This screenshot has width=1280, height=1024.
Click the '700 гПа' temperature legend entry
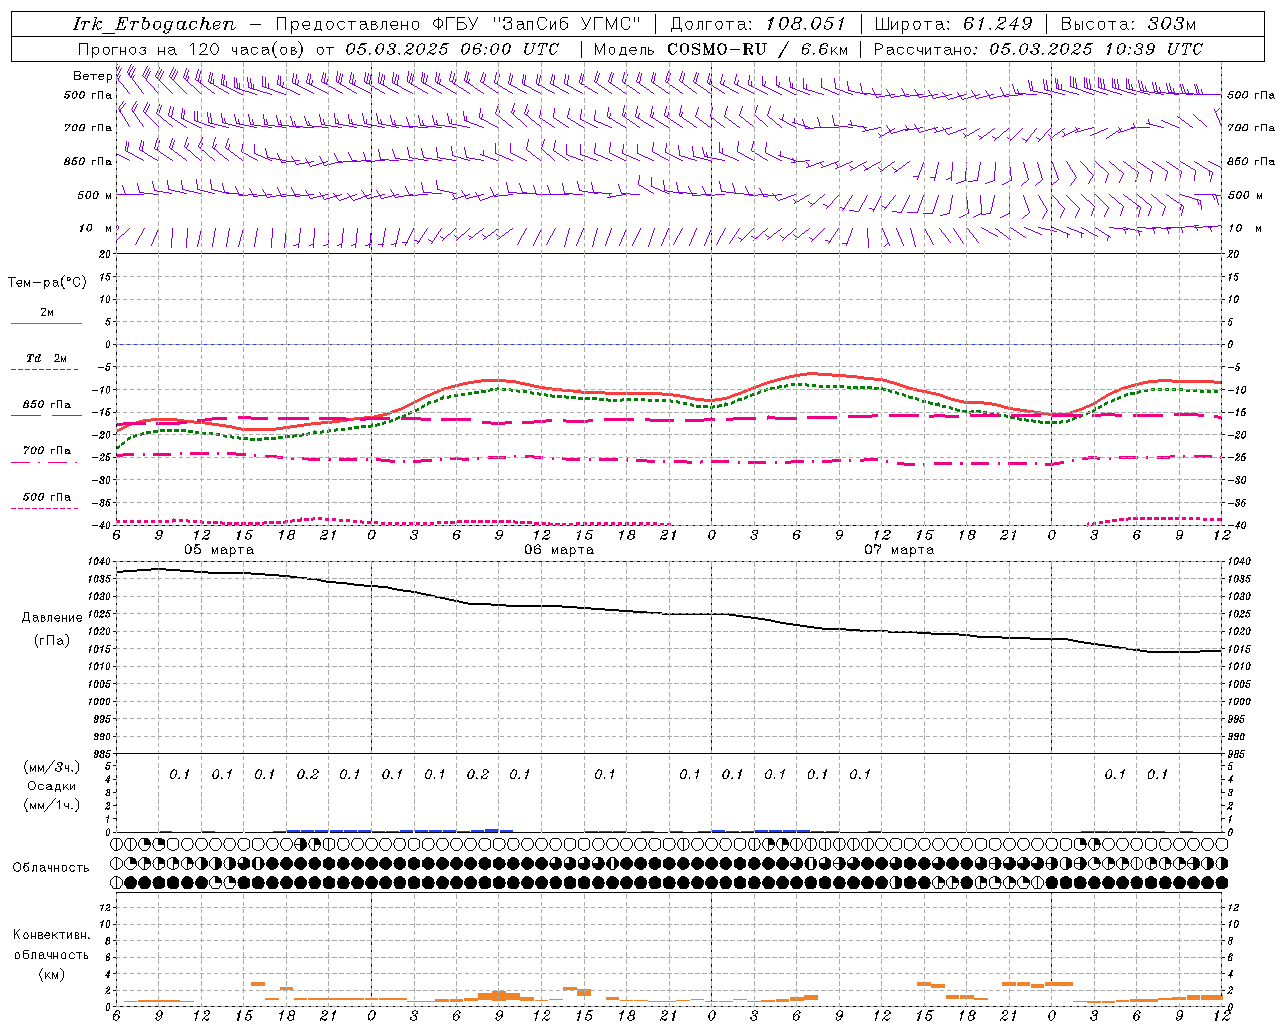coord(47,450)
